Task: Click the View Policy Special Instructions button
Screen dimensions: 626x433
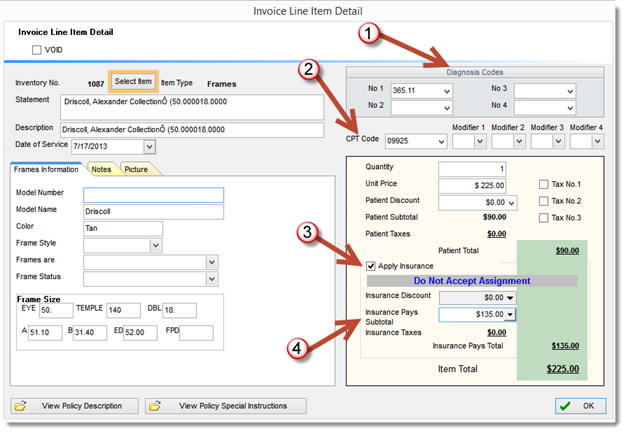Action: tap(226, 406)
